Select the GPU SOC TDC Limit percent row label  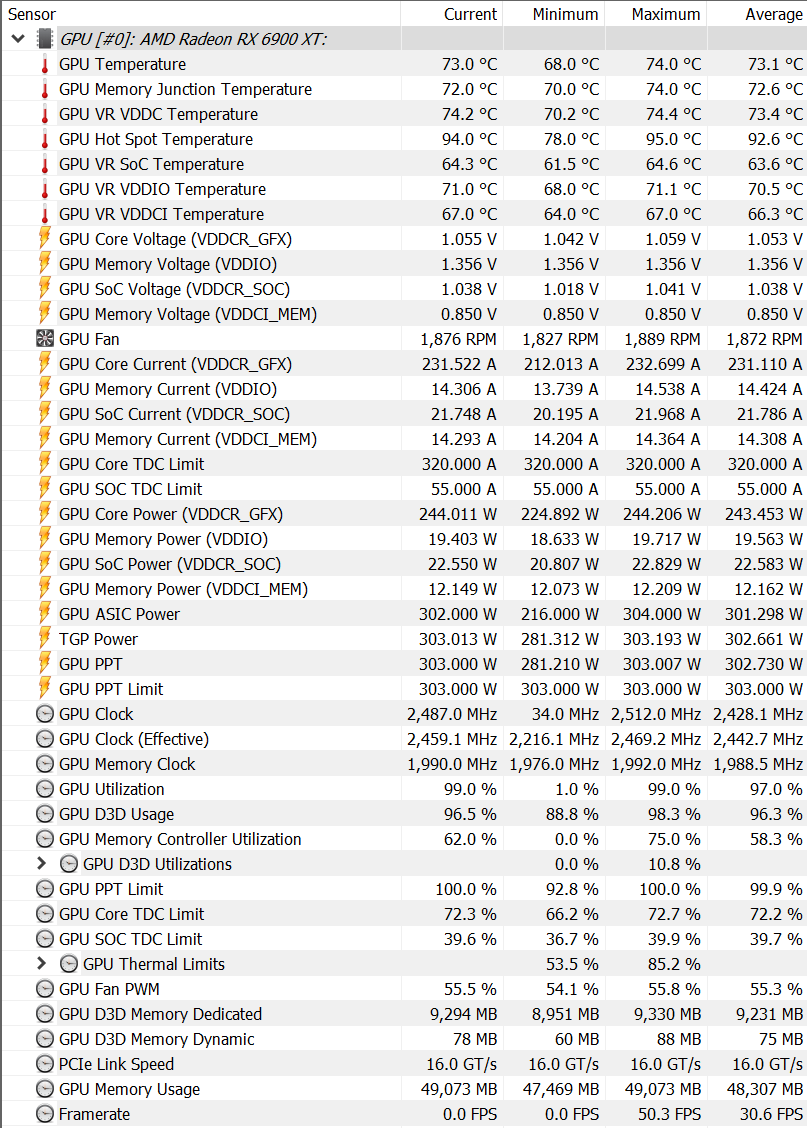click(131, 939)
